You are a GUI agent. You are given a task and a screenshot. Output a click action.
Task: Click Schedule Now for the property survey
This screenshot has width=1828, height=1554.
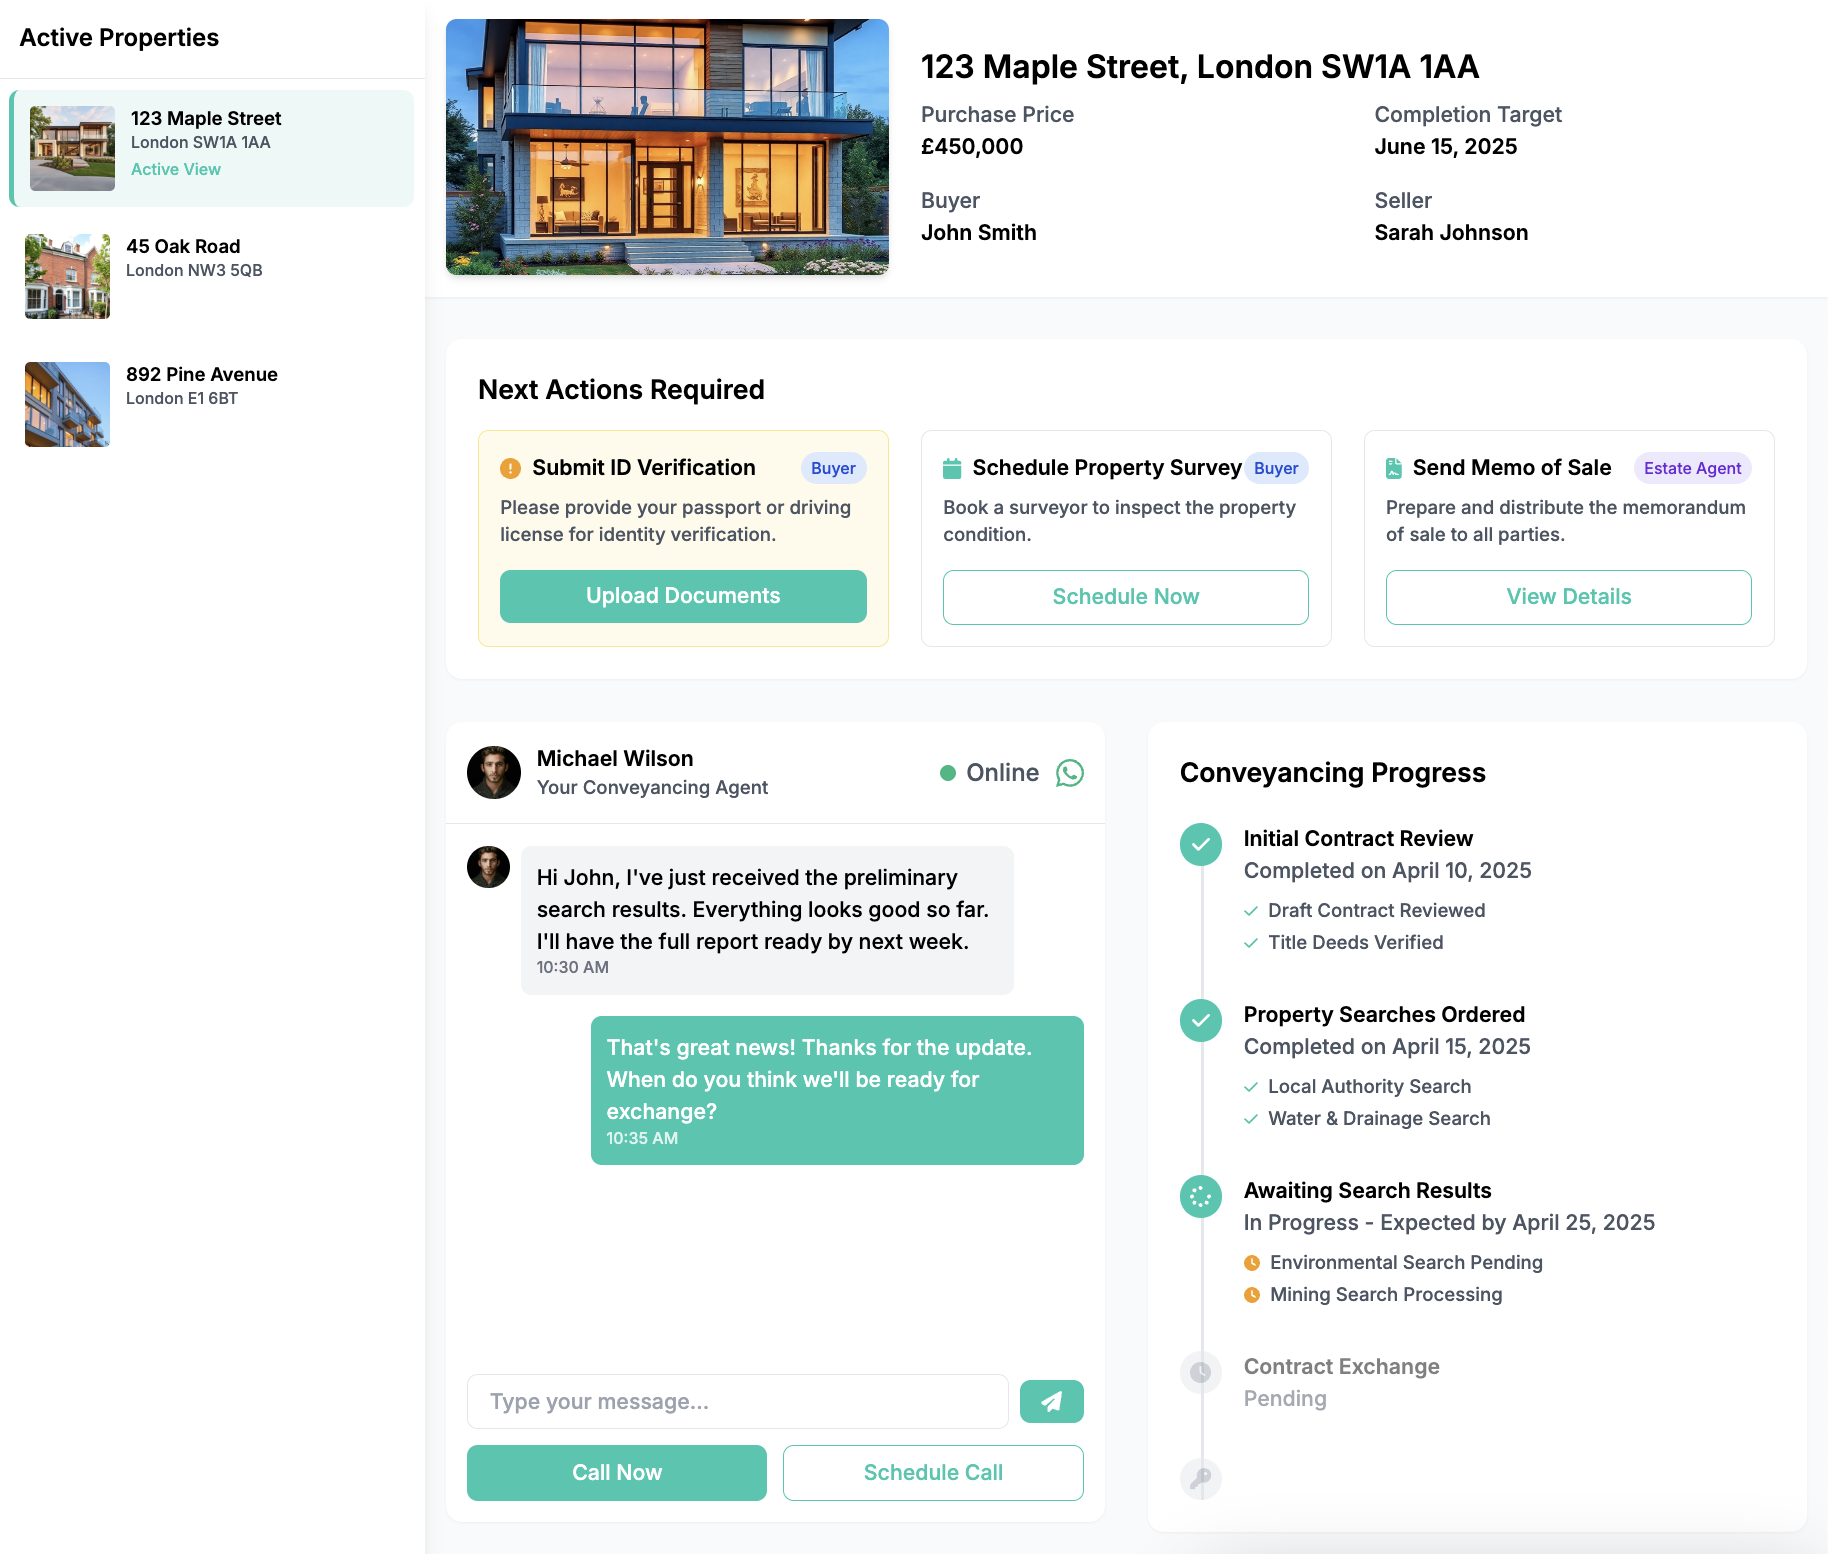1125,596
